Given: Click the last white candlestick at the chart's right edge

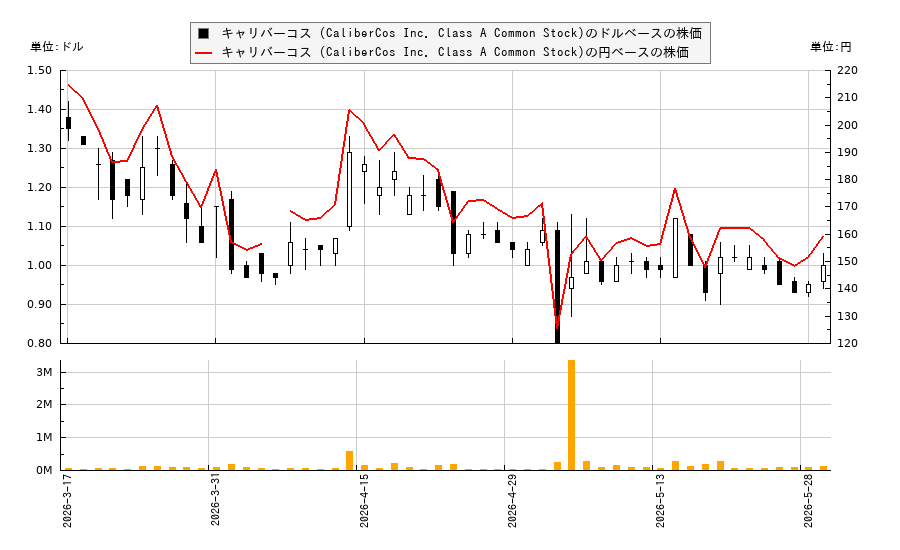Looking at the screenshot, I should click(823, 273).
